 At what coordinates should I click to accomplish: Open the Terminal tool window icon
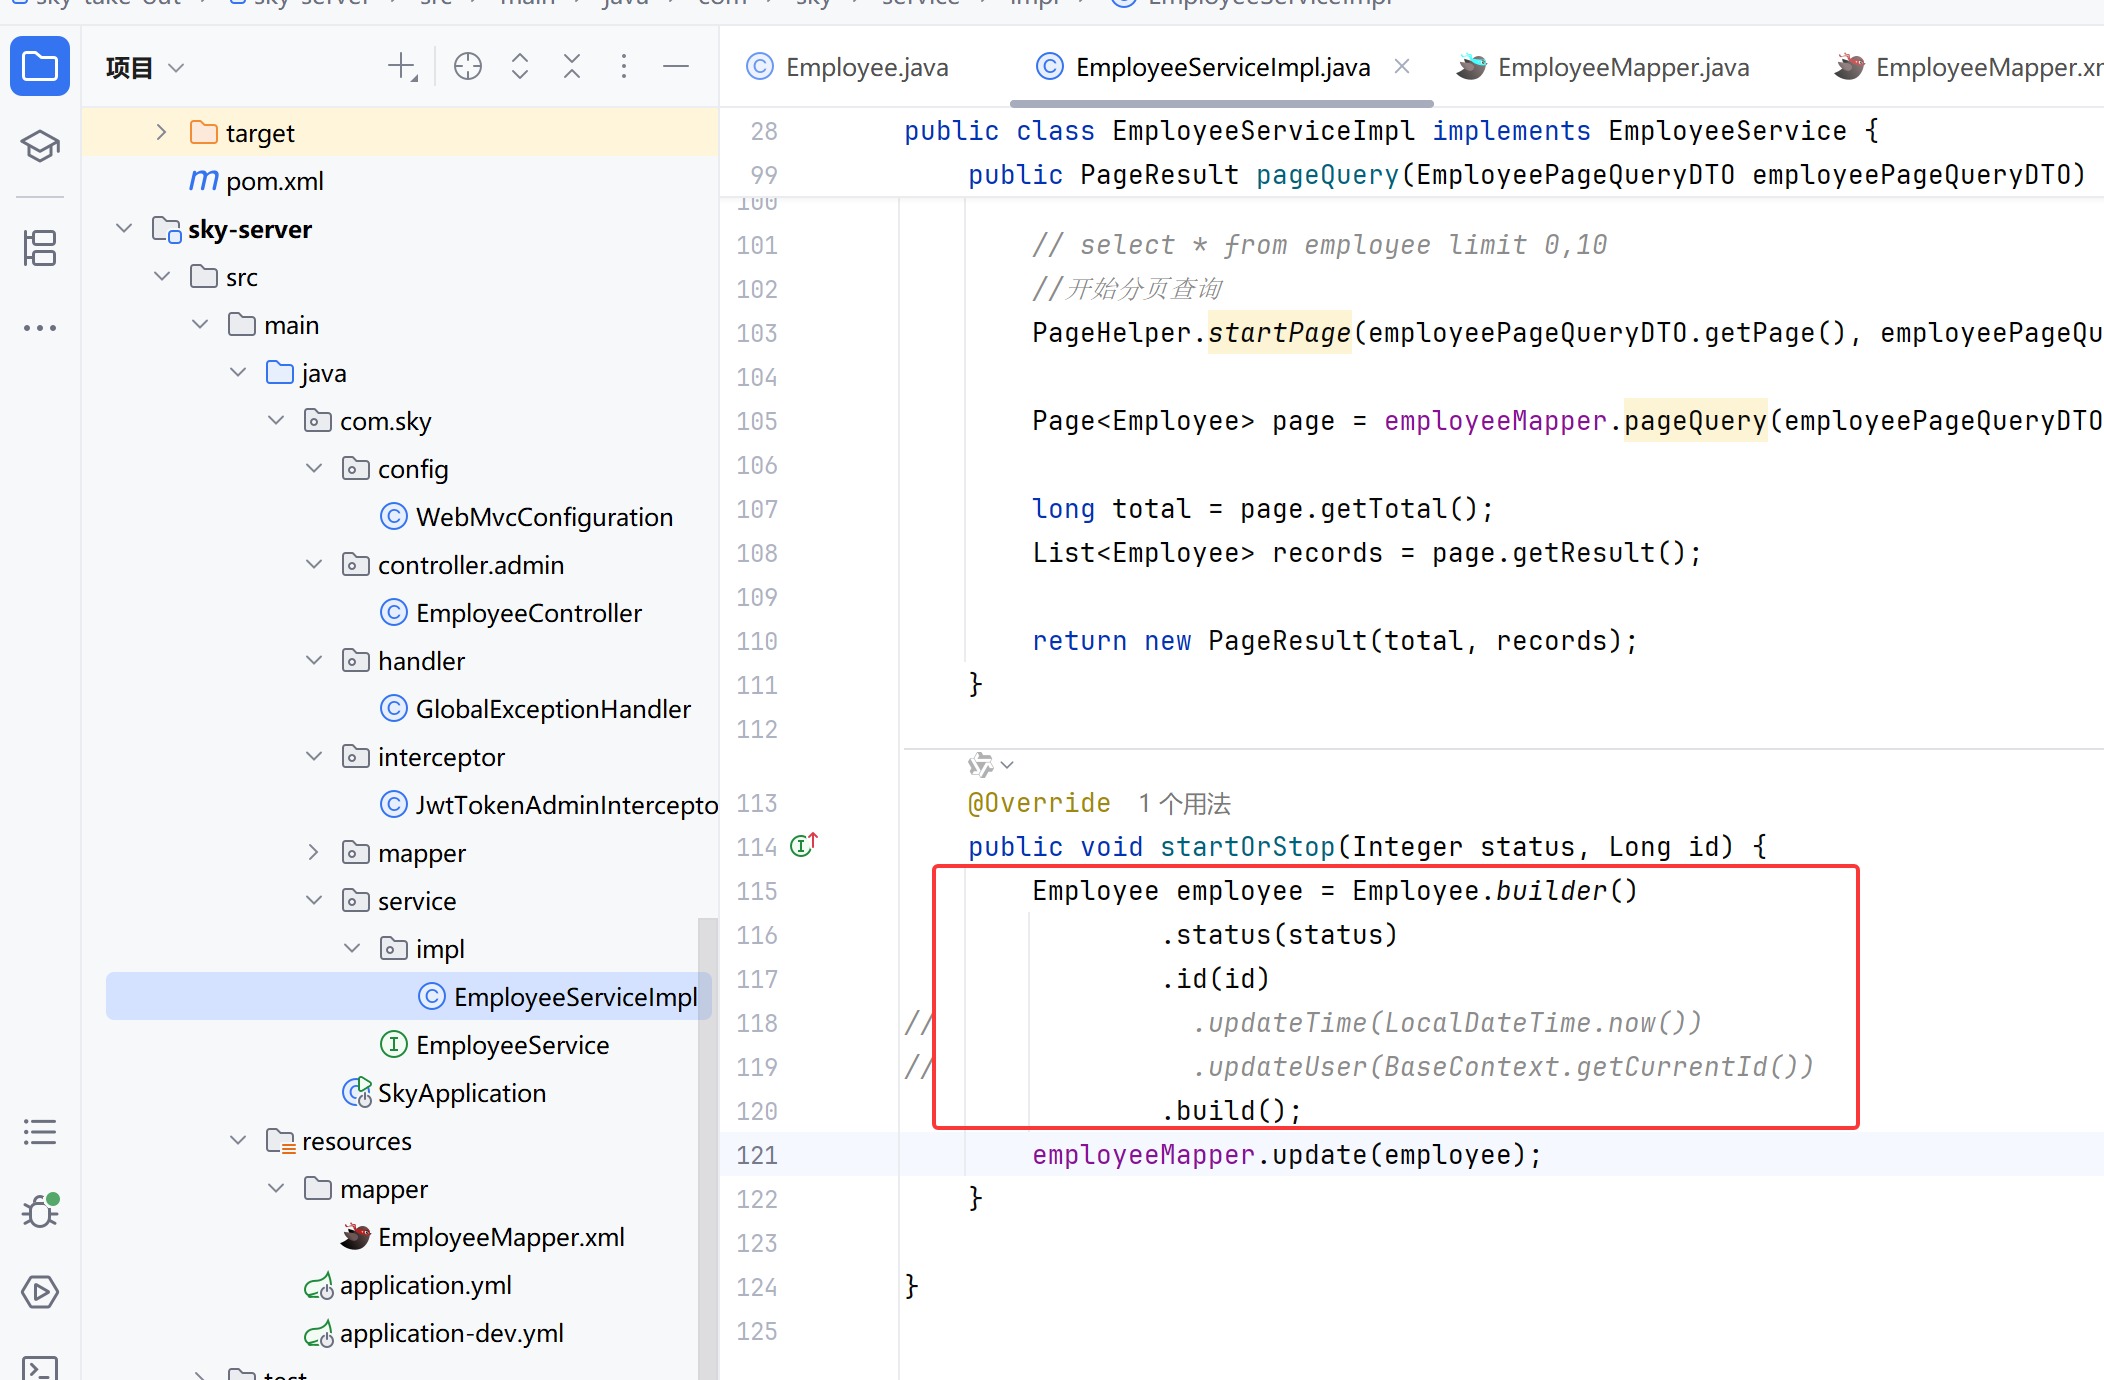tap(40, 1367)
